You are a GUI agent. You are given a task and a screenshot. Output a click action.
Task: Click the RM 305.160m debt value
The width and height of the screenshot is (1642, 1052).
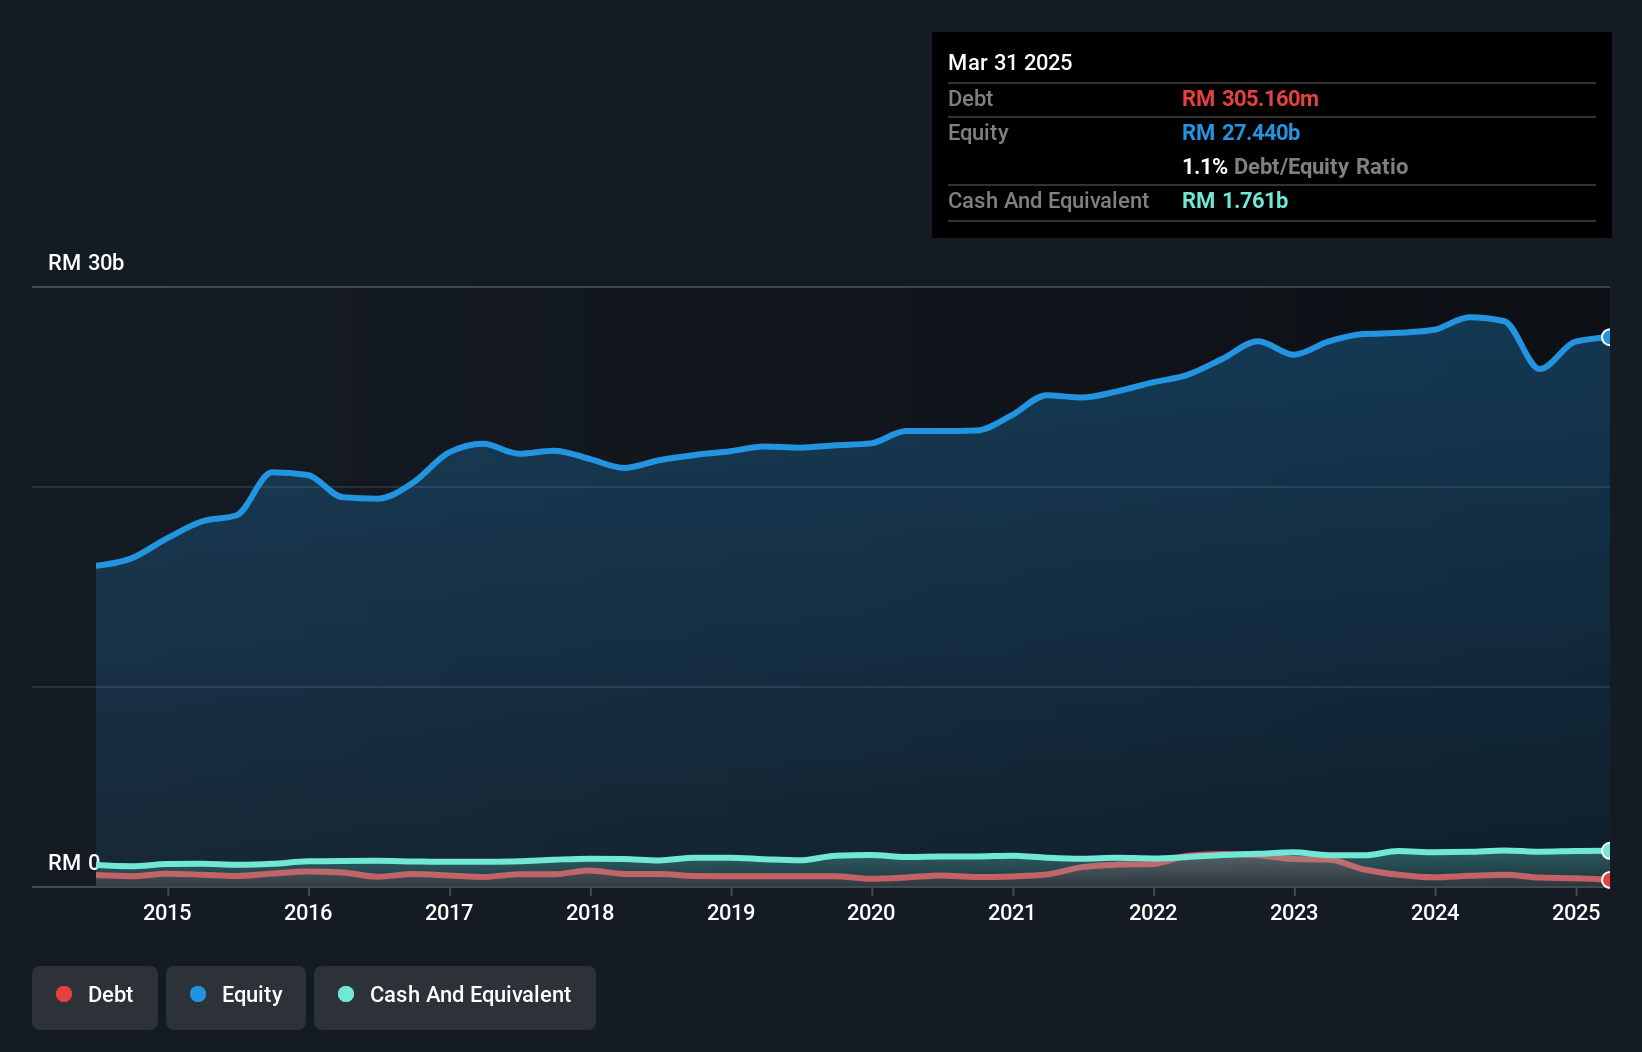click(x=1250, y=98)
